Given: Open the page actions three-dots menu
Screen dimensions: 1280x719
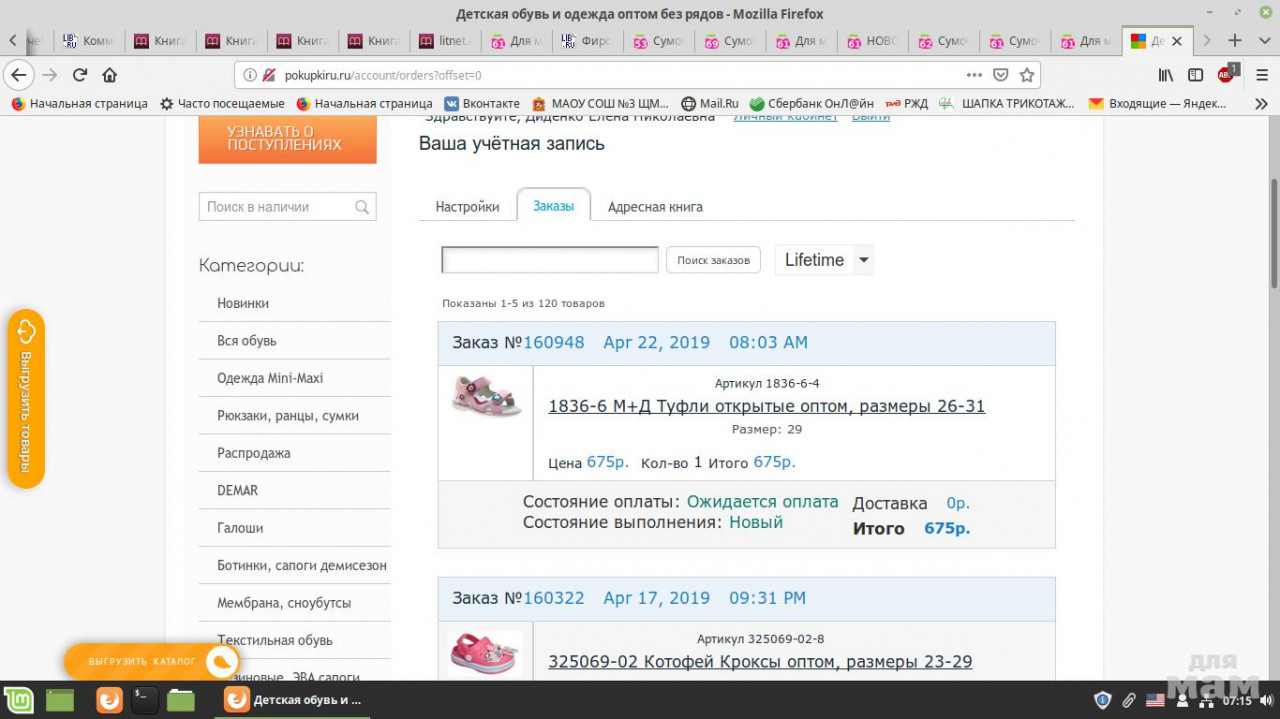Looking at the screenshot, I should coord(974,75).
